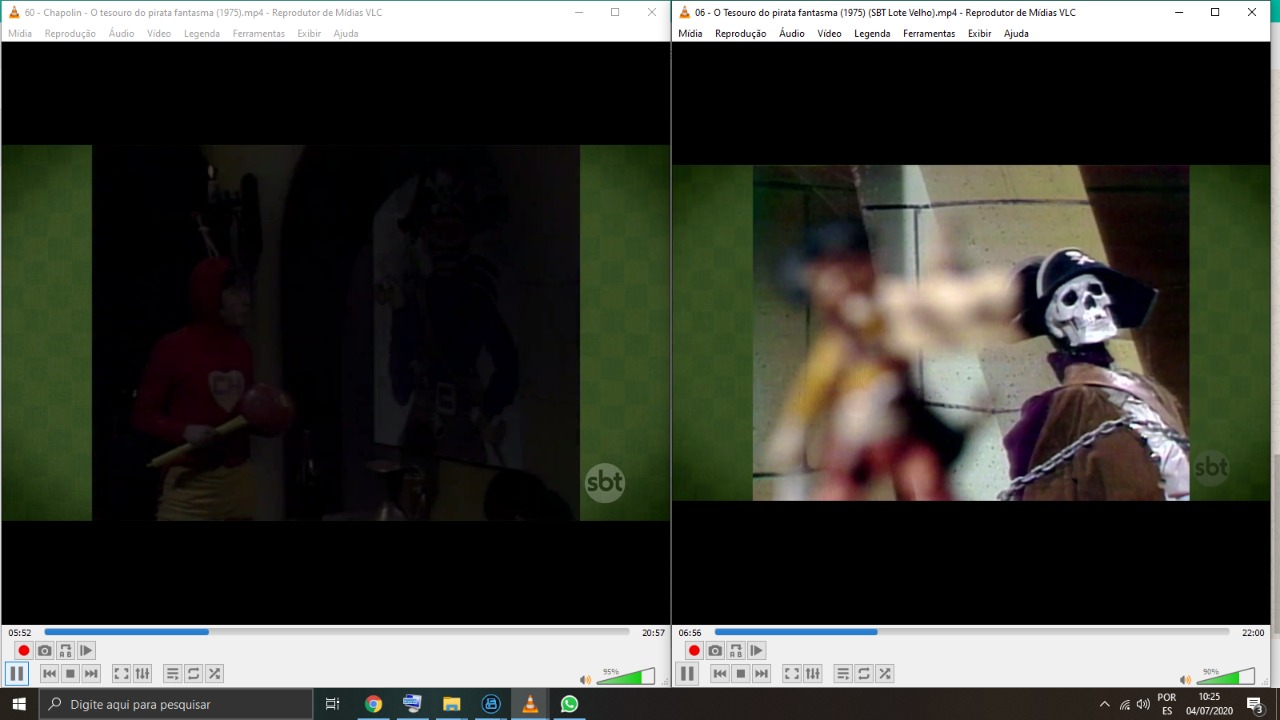Screen dimensions: 1280x720
Task: Open Ferramentas menu in left VLC window
Action: coord(259,33)
